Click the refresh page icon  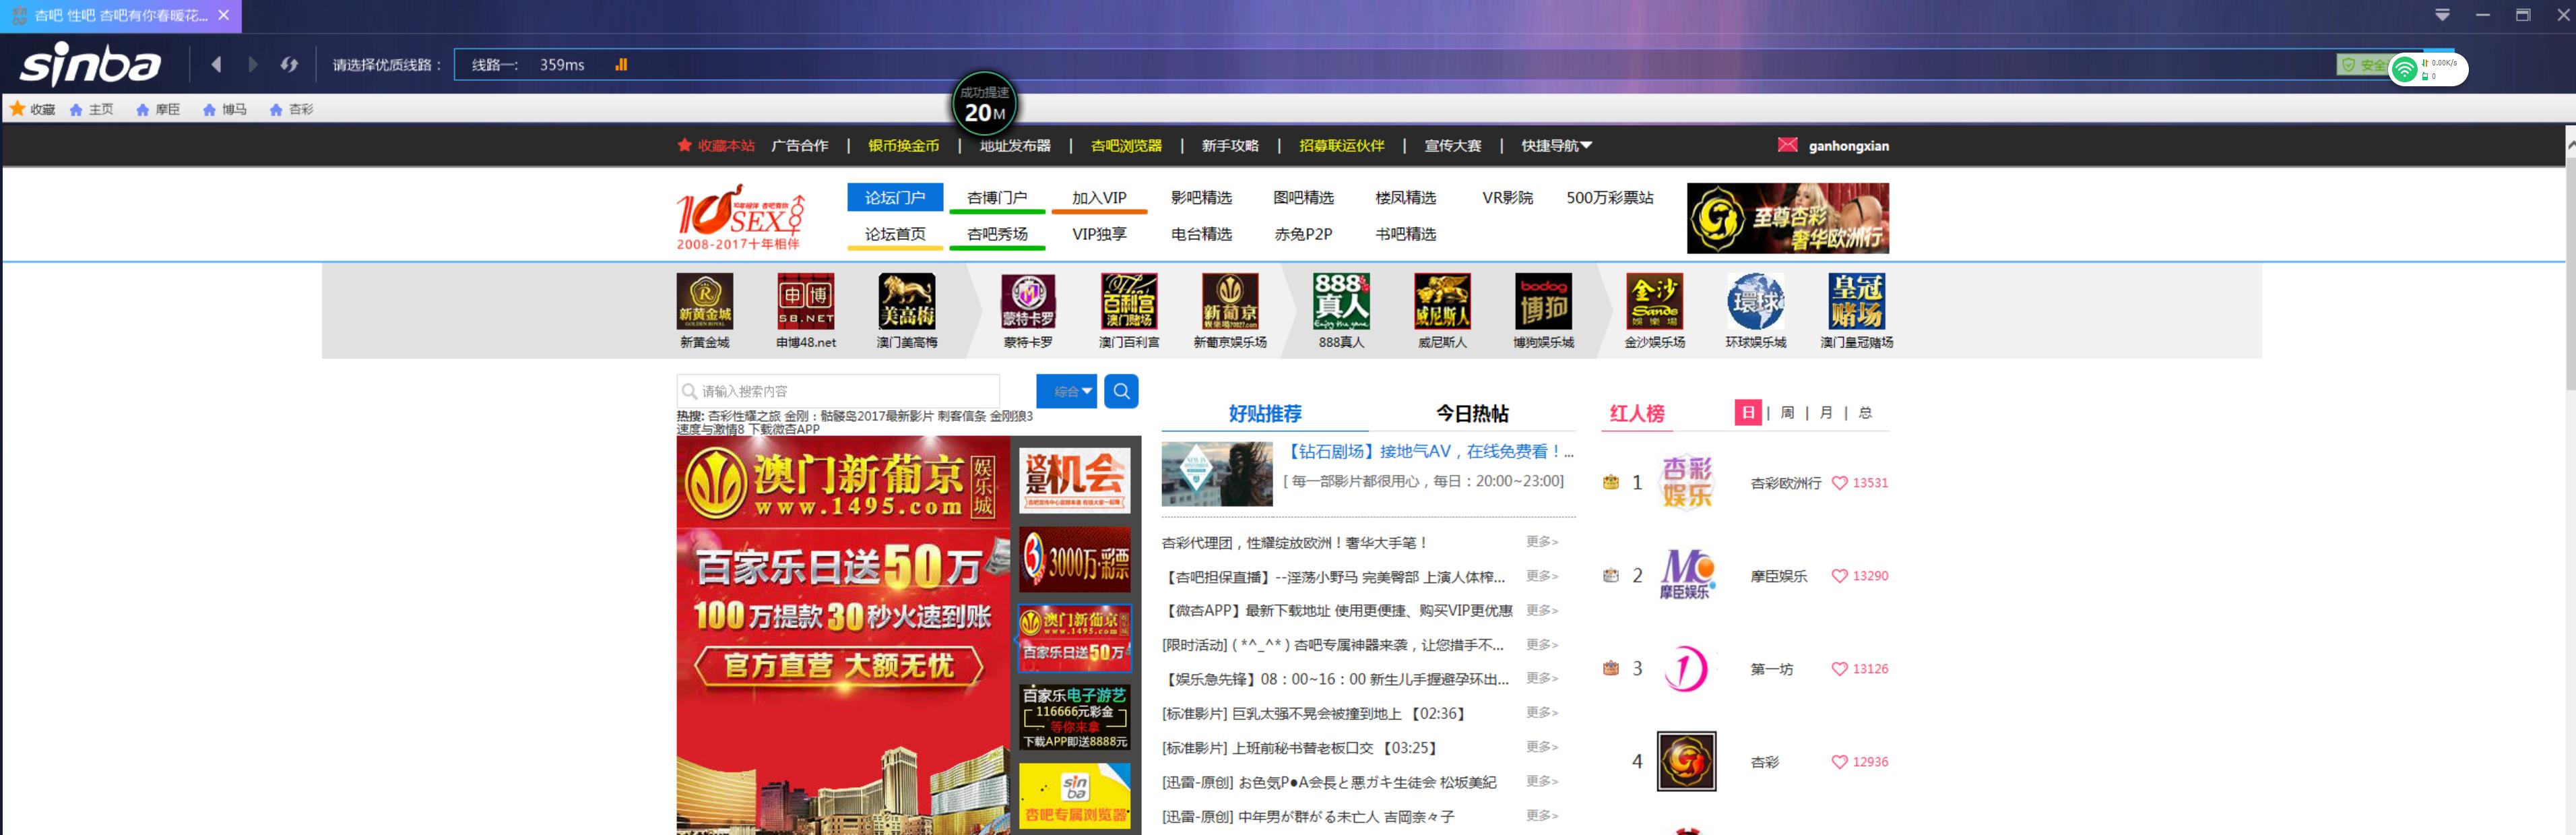click(x=289, y=65)
